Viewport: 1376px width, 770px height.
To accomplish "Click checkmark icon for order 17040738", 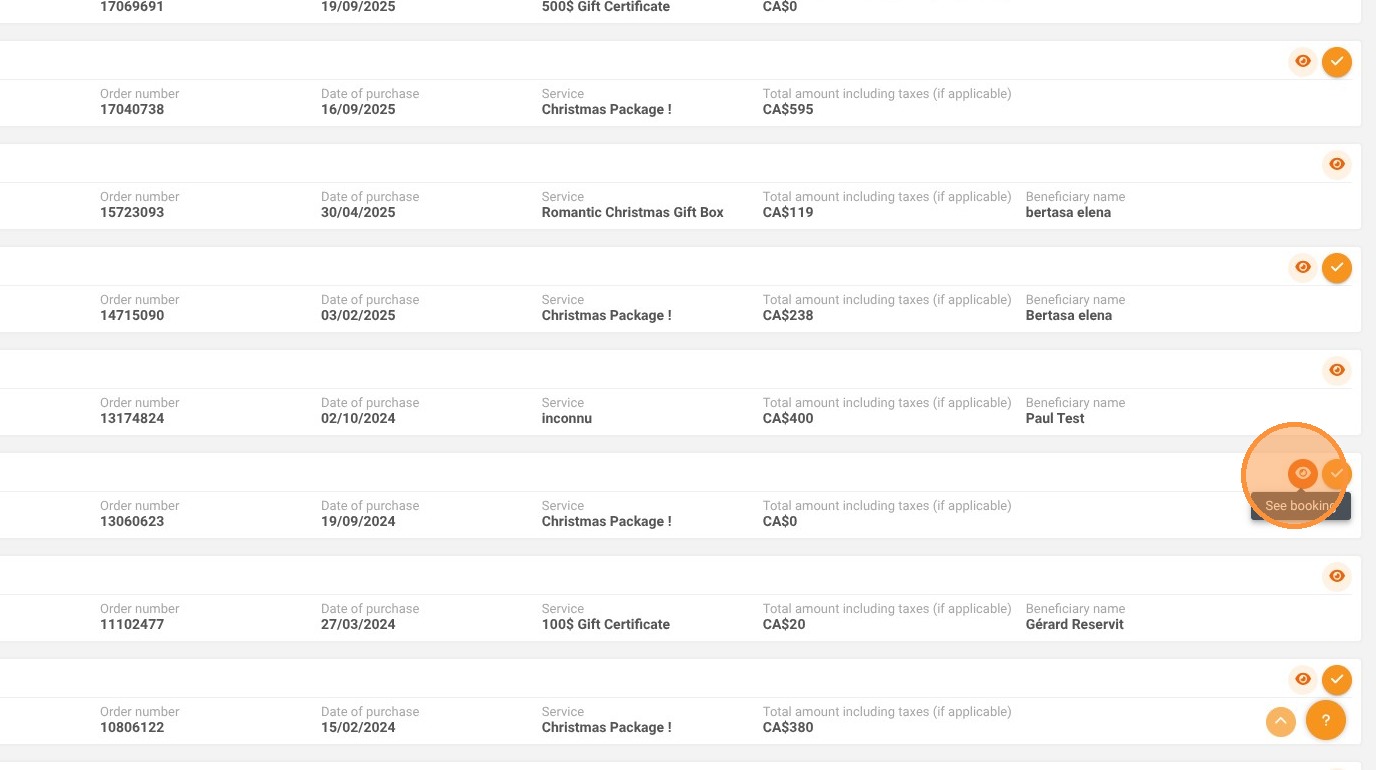I will point(1337,62).
